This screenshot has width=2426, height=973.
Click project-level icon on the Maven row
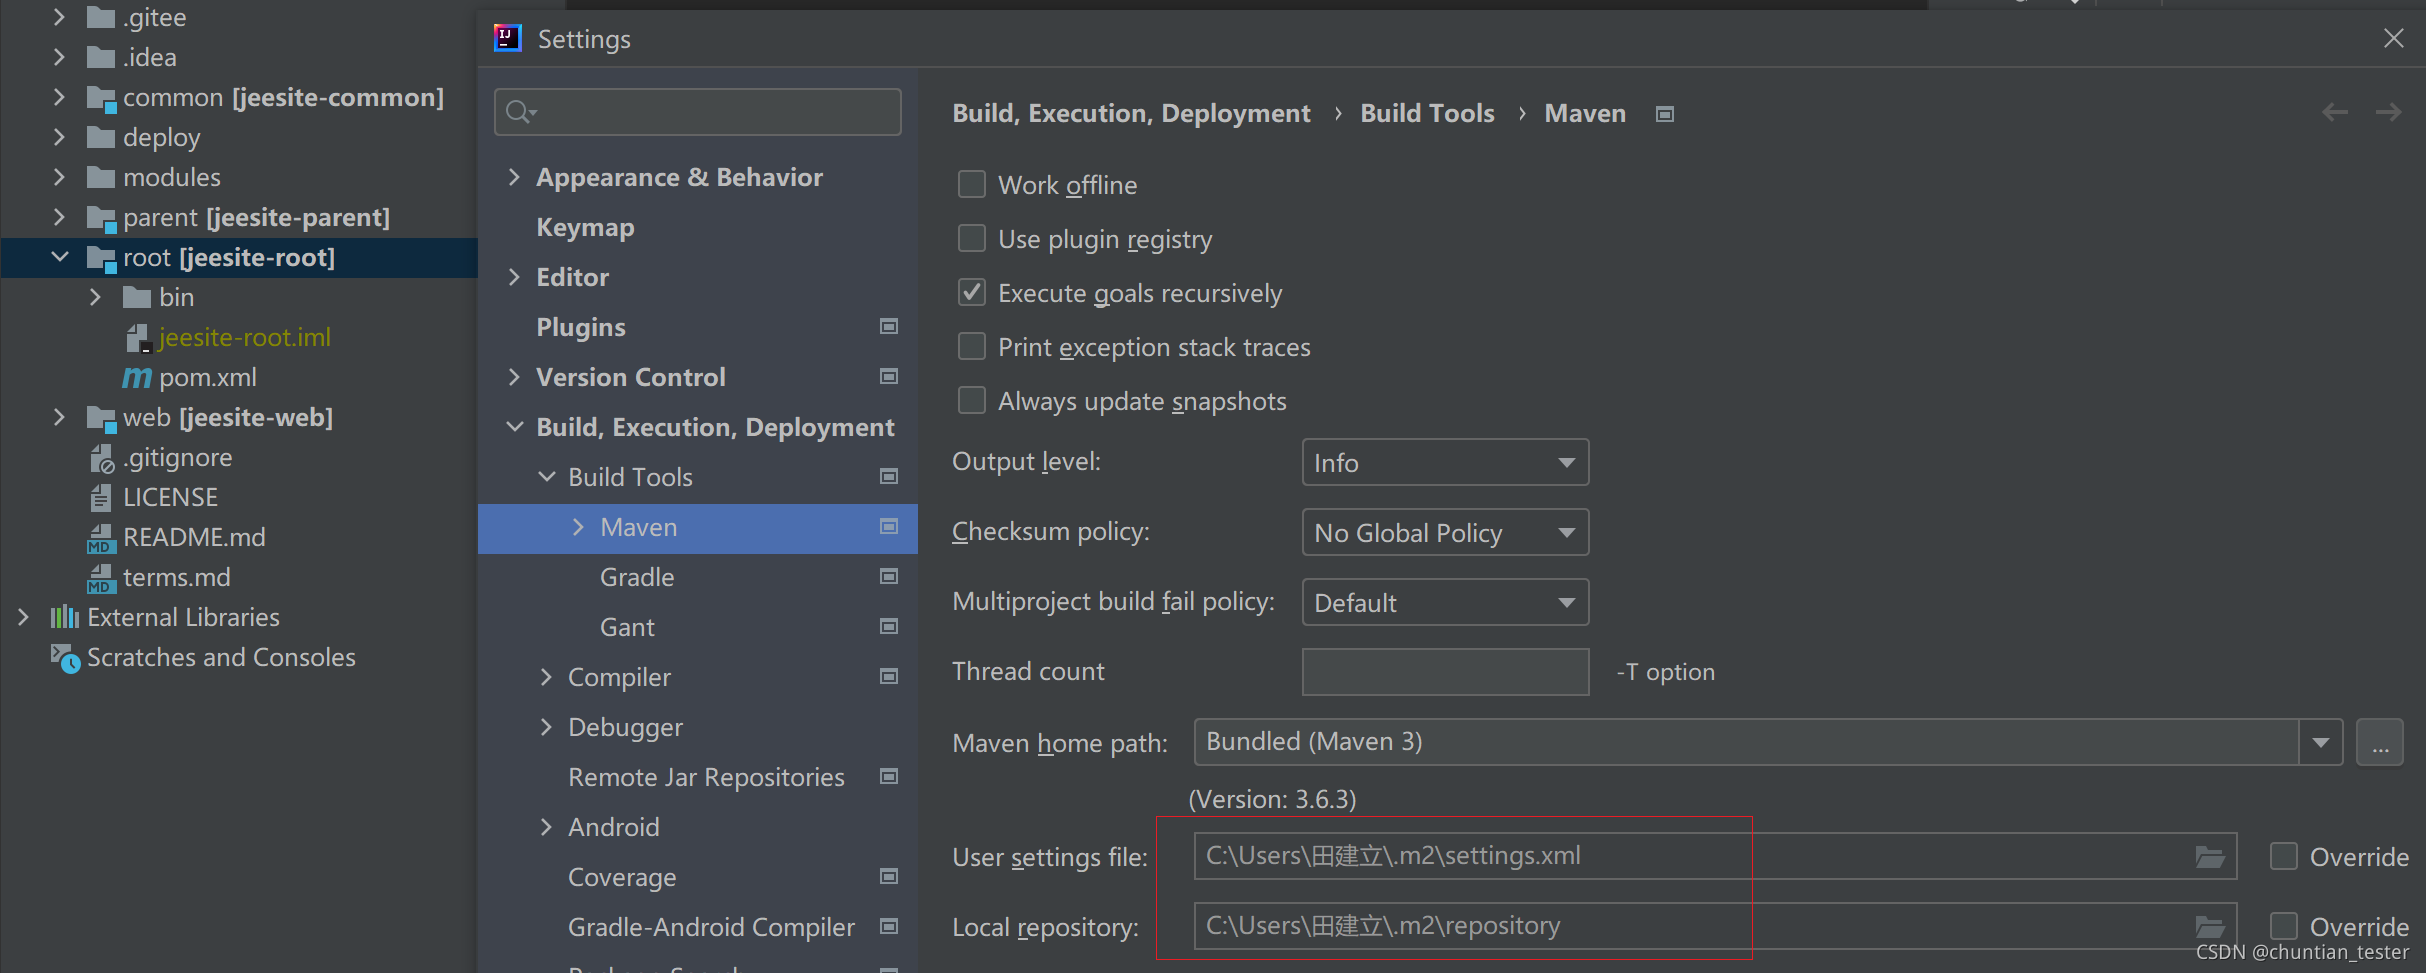pyautogui.click(x=889, y=527)
